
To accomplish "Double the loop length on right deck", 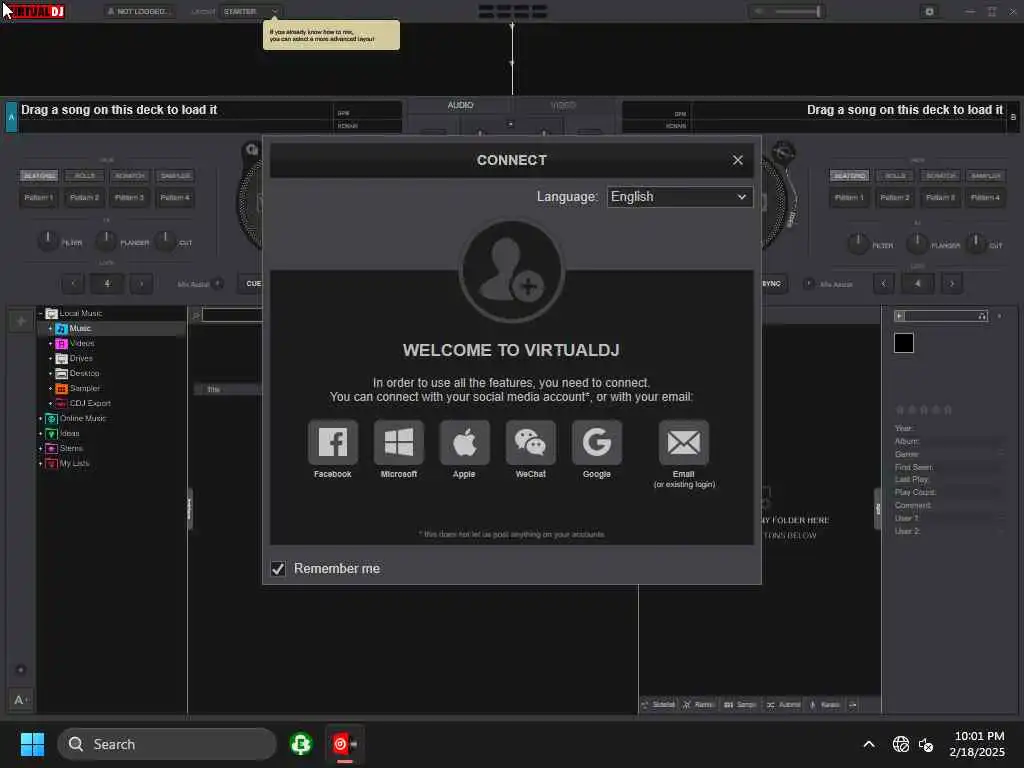I will tap(952, 283).
